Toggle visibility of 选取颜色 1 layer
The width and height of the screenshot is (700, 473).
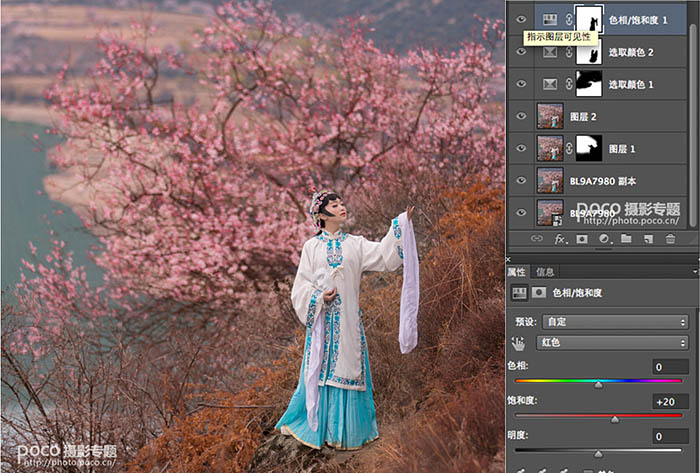[521, 84]
